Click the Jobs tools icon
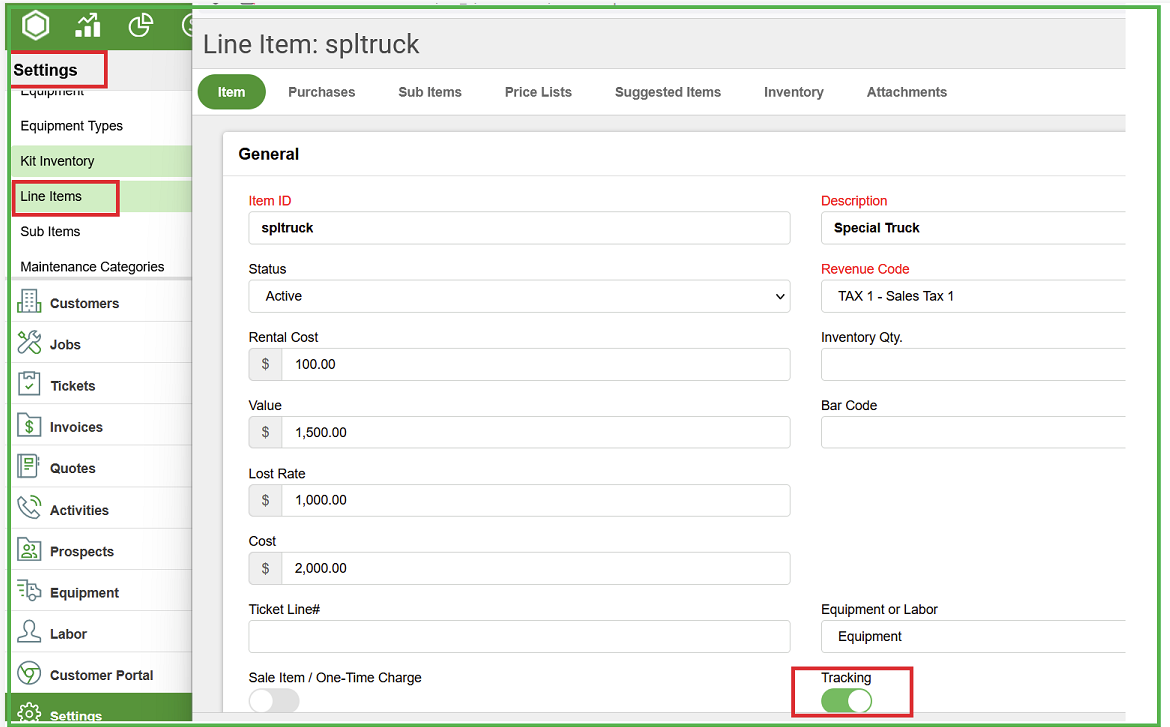The width and height of the screenshot is (1170, 727). (x=29, y=343)
